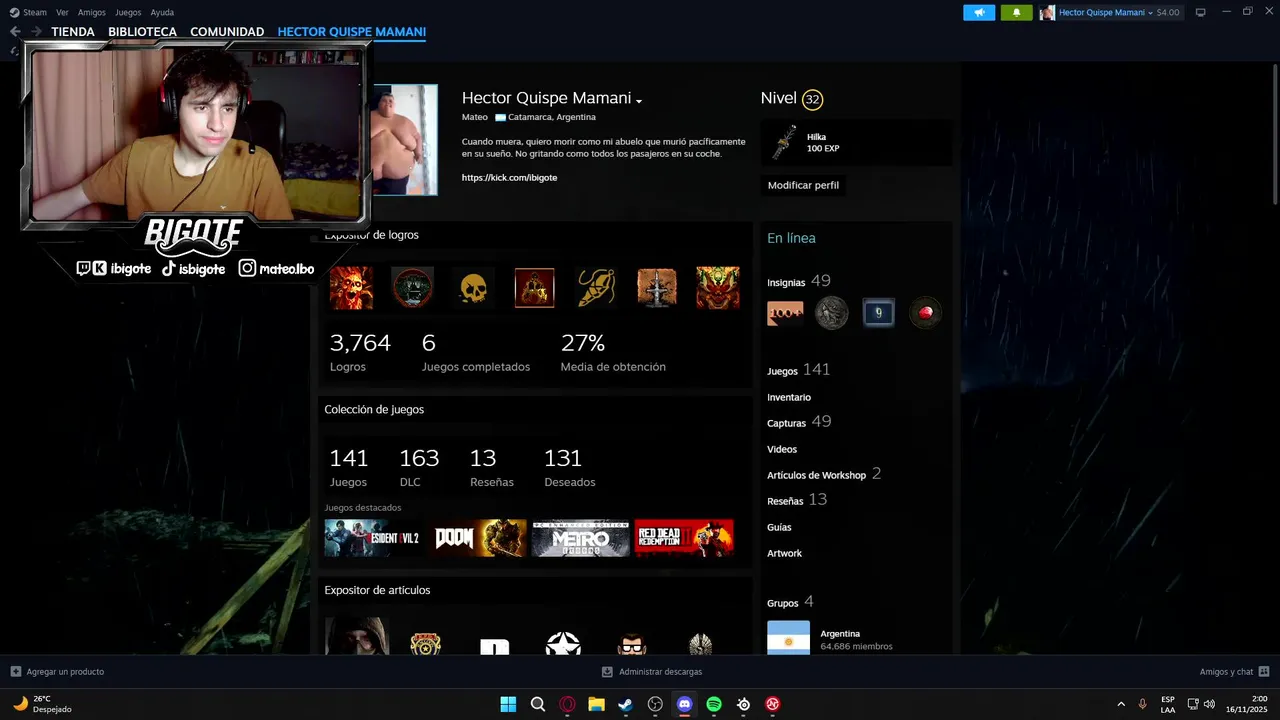Click the 131 Deseados wishlist count
The image size is (1280, 720).
point(569,468)
